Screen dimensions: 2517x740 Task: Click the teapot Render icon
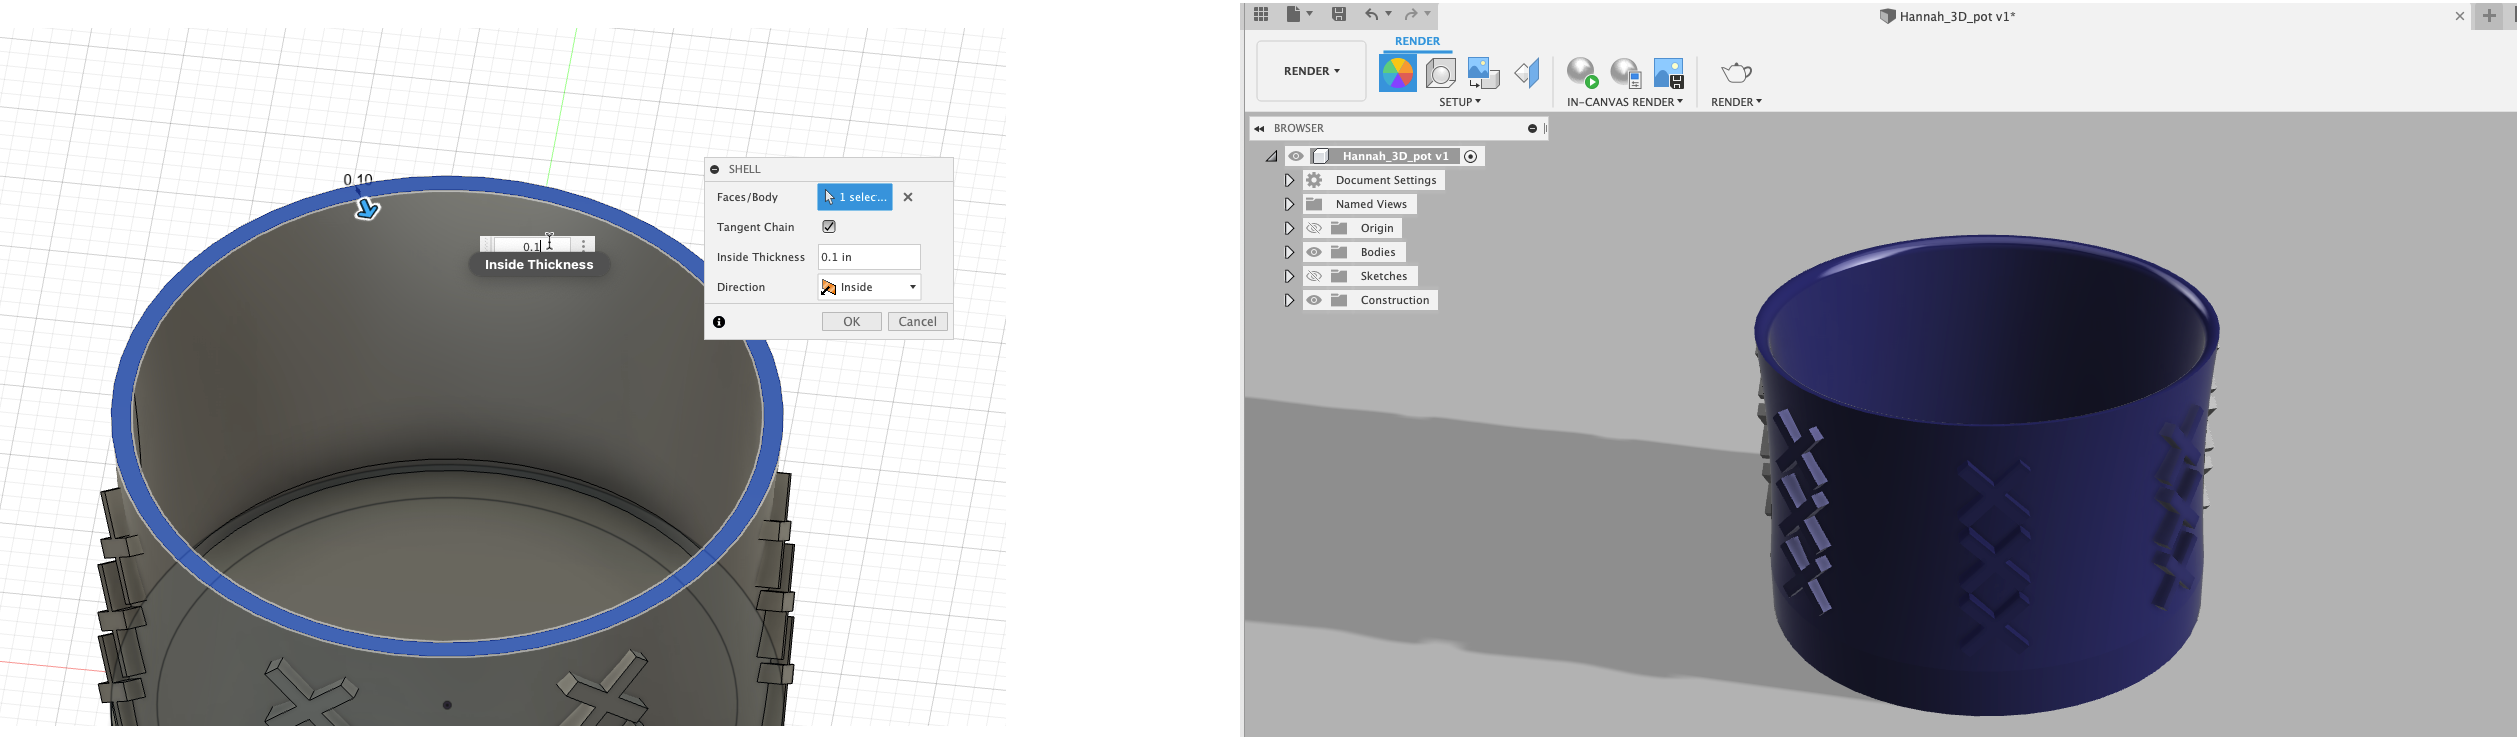pos(1736,73)
